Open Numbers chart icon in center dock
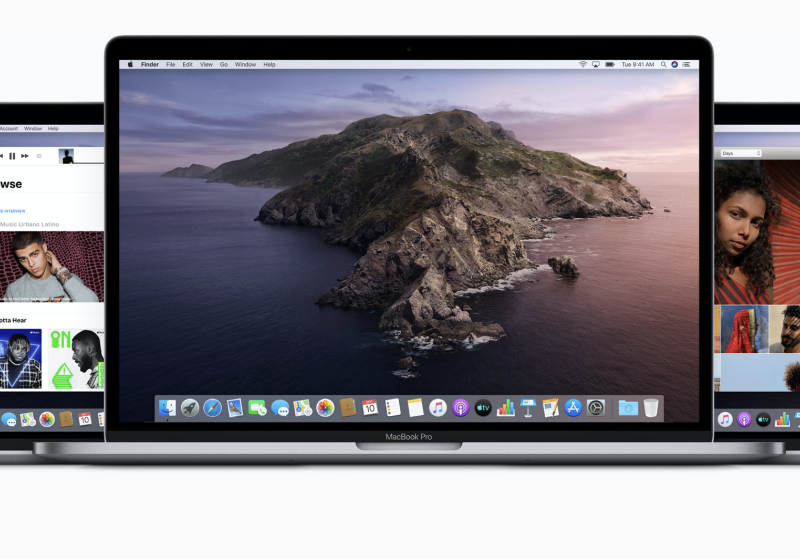 click(x=505, y=408)
